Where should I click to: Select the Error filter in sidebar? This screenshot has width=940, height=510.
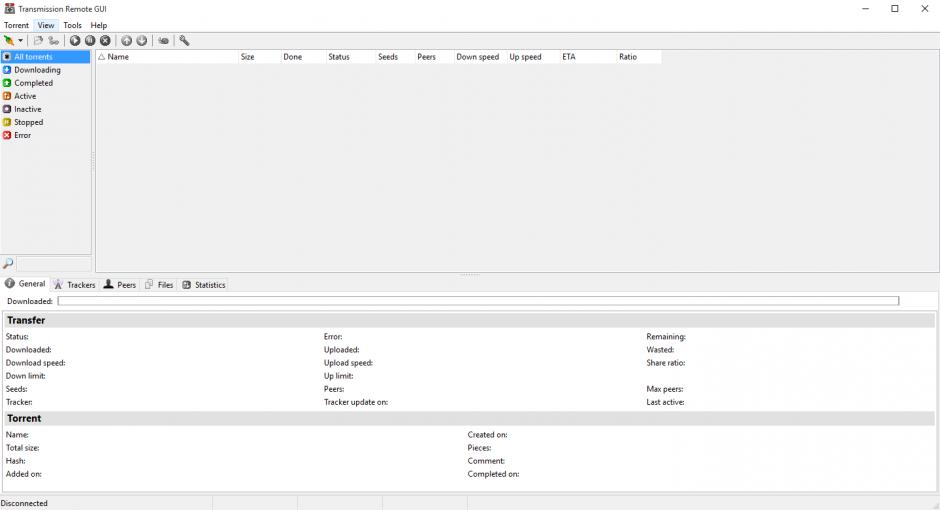click(x=22, y=135)
